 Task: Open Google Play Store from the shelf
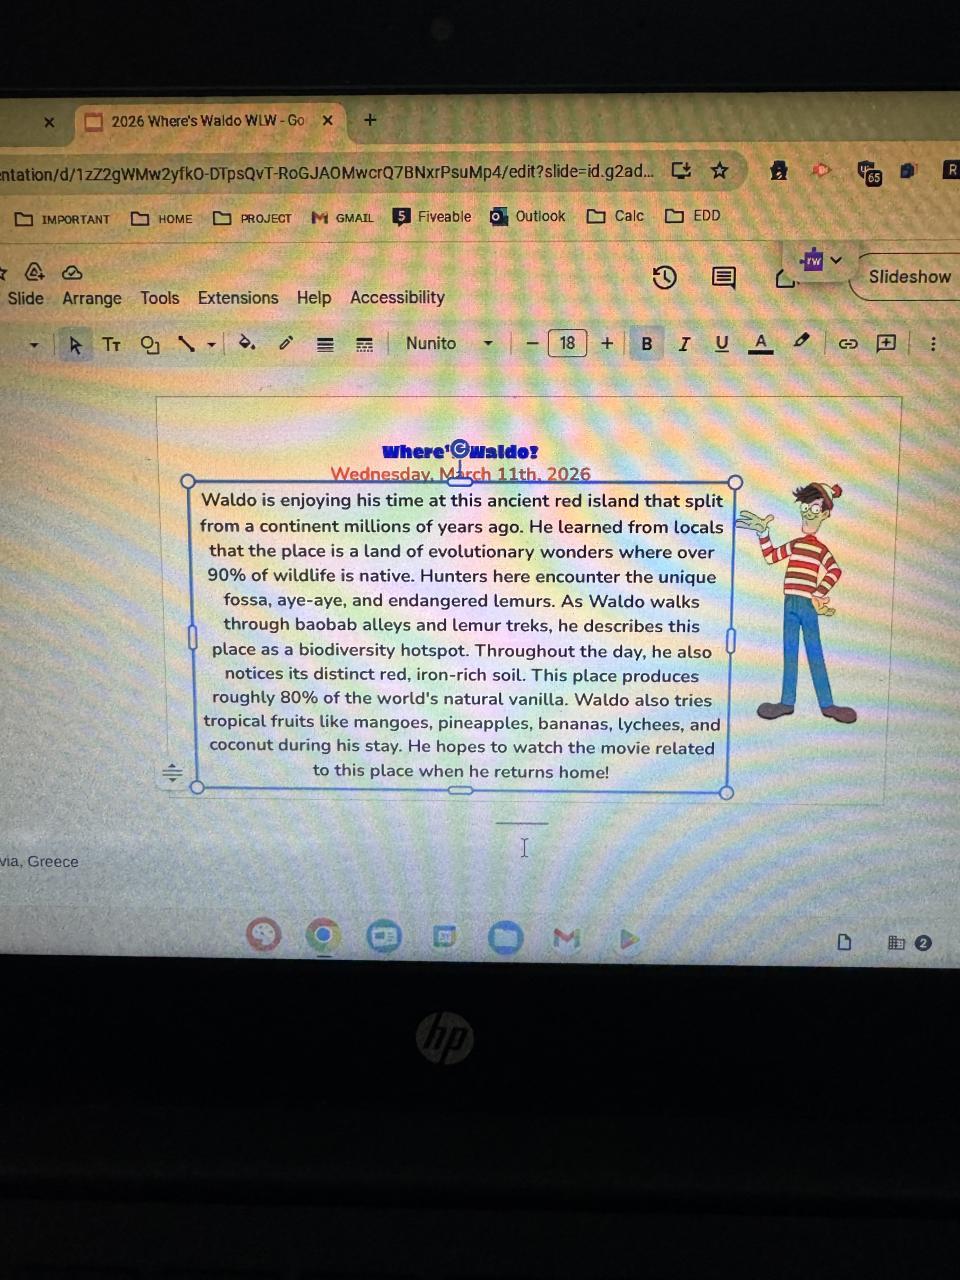click(627, 938)
